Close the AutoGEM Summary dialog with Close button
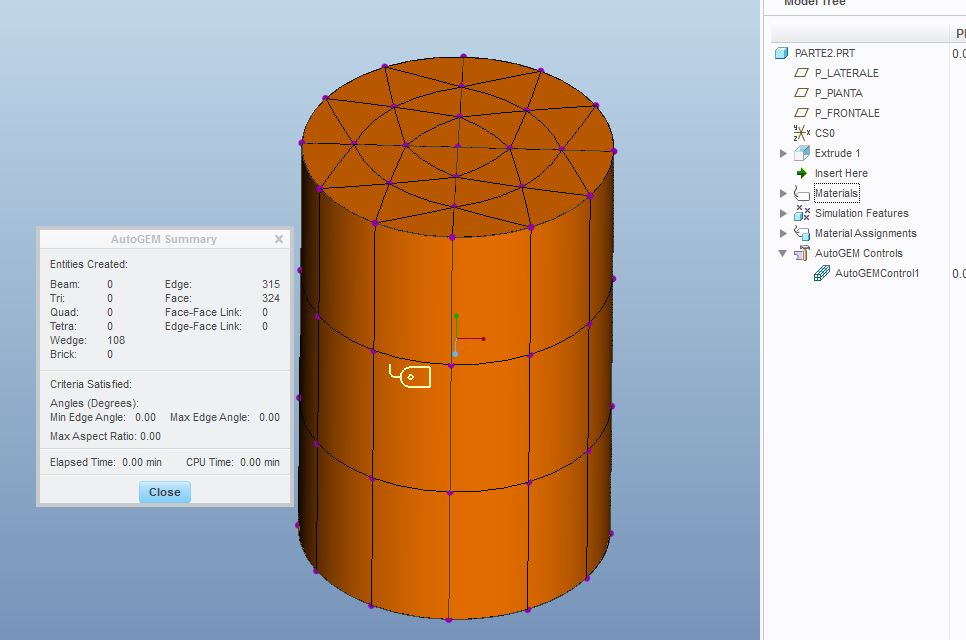 pos(164,492)
